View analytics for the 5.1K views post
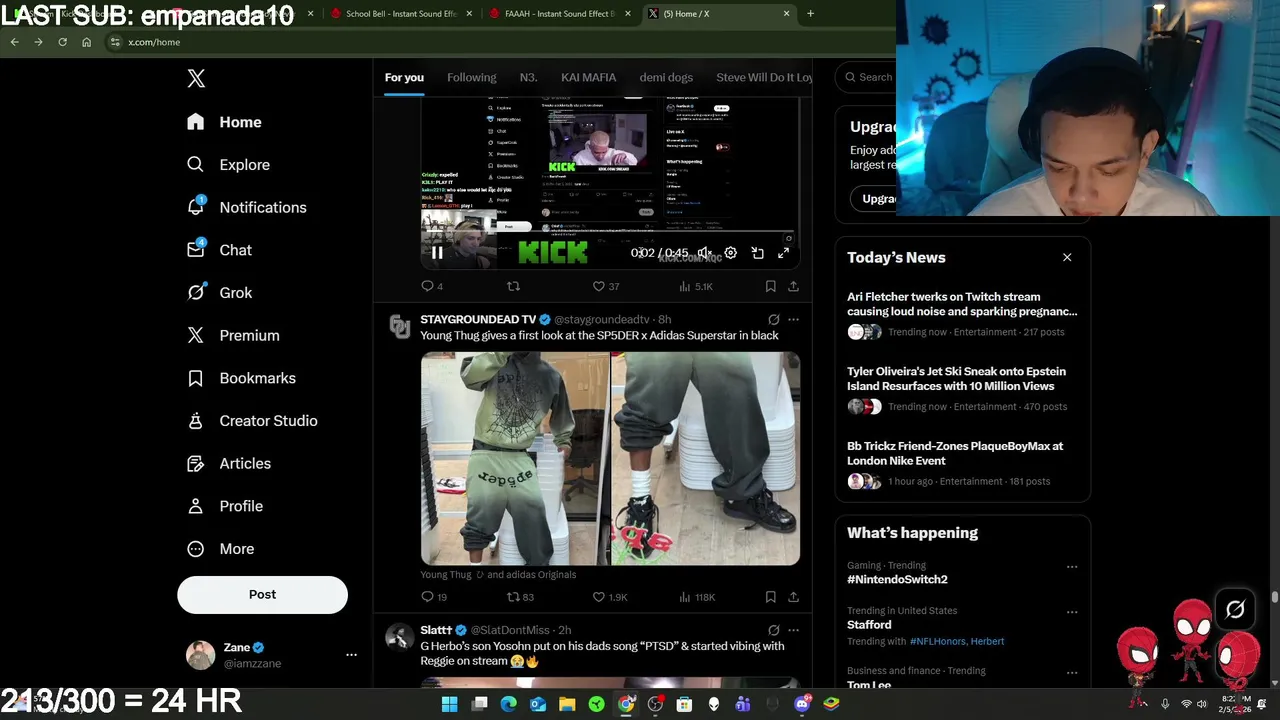The width and height of the screenshot is (1280, 720). coord(695,286)
